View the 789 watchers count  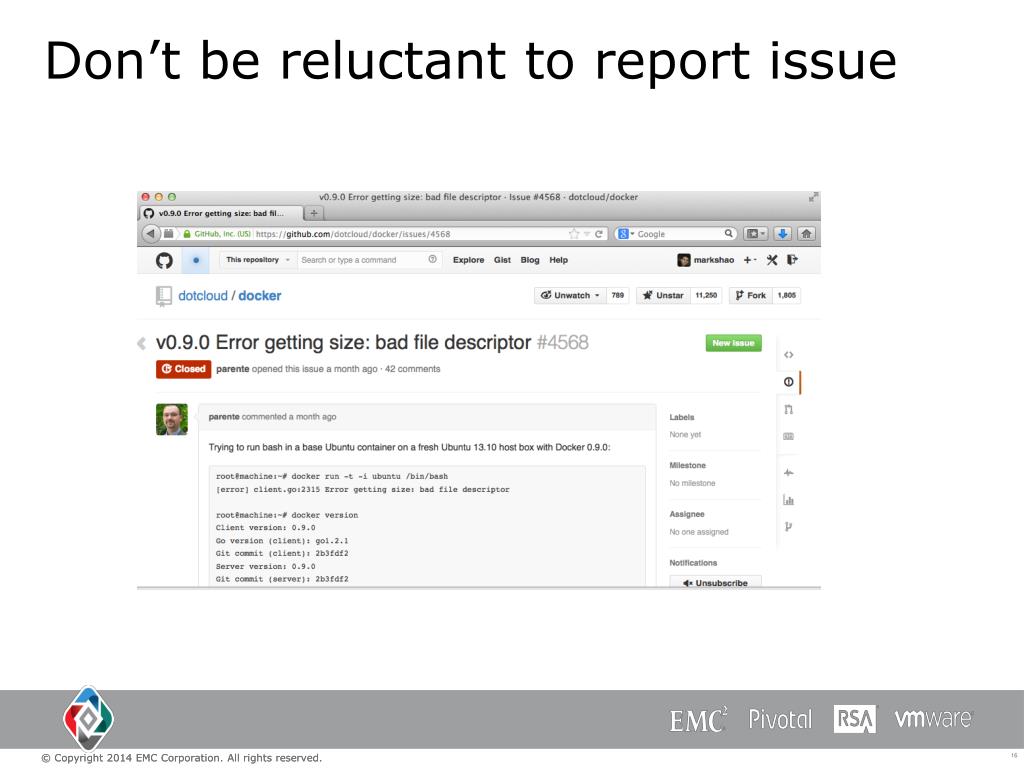pos(617,295)
